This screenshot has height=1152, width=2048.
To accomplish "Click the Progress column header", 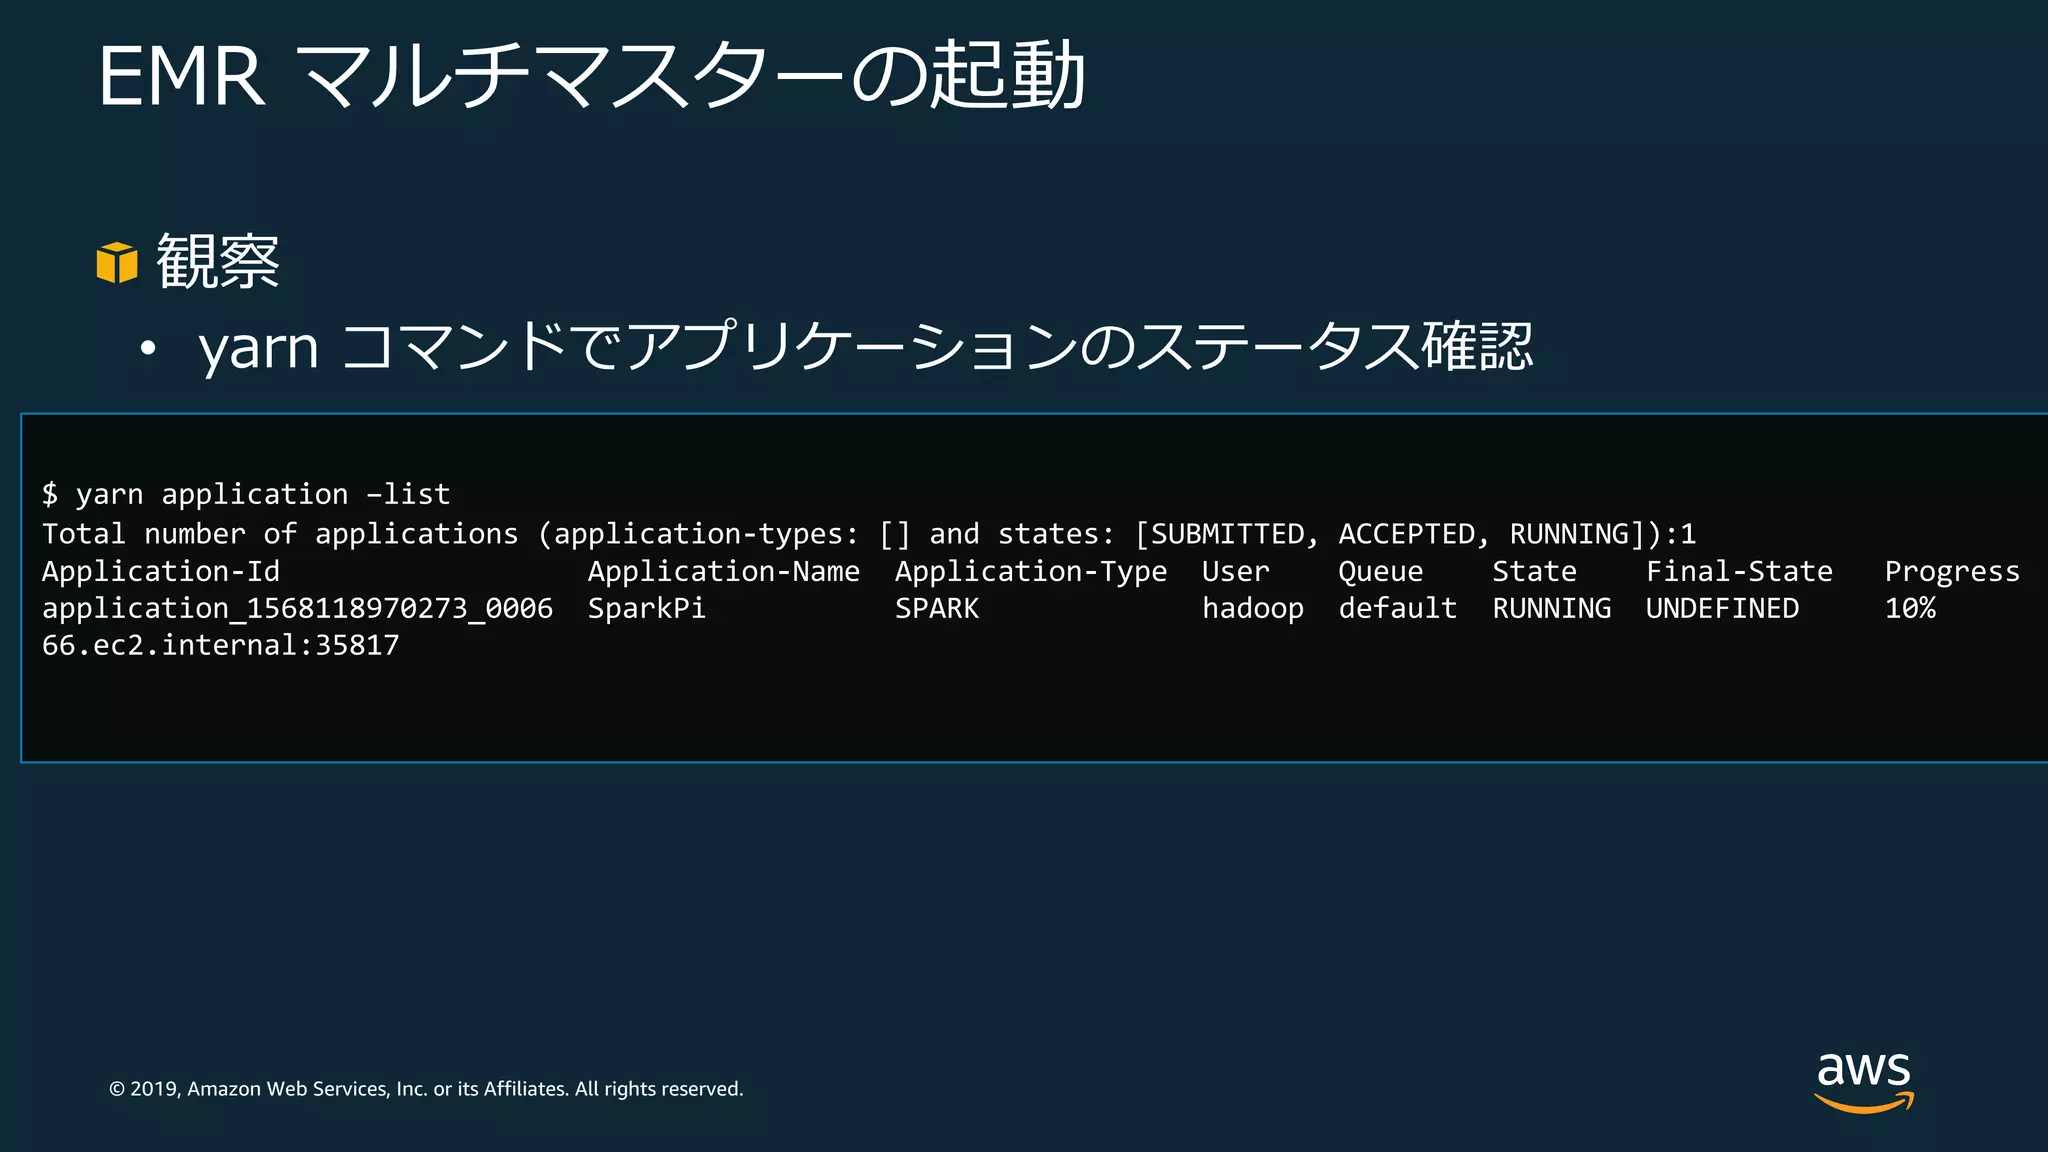I will 1951,571.
